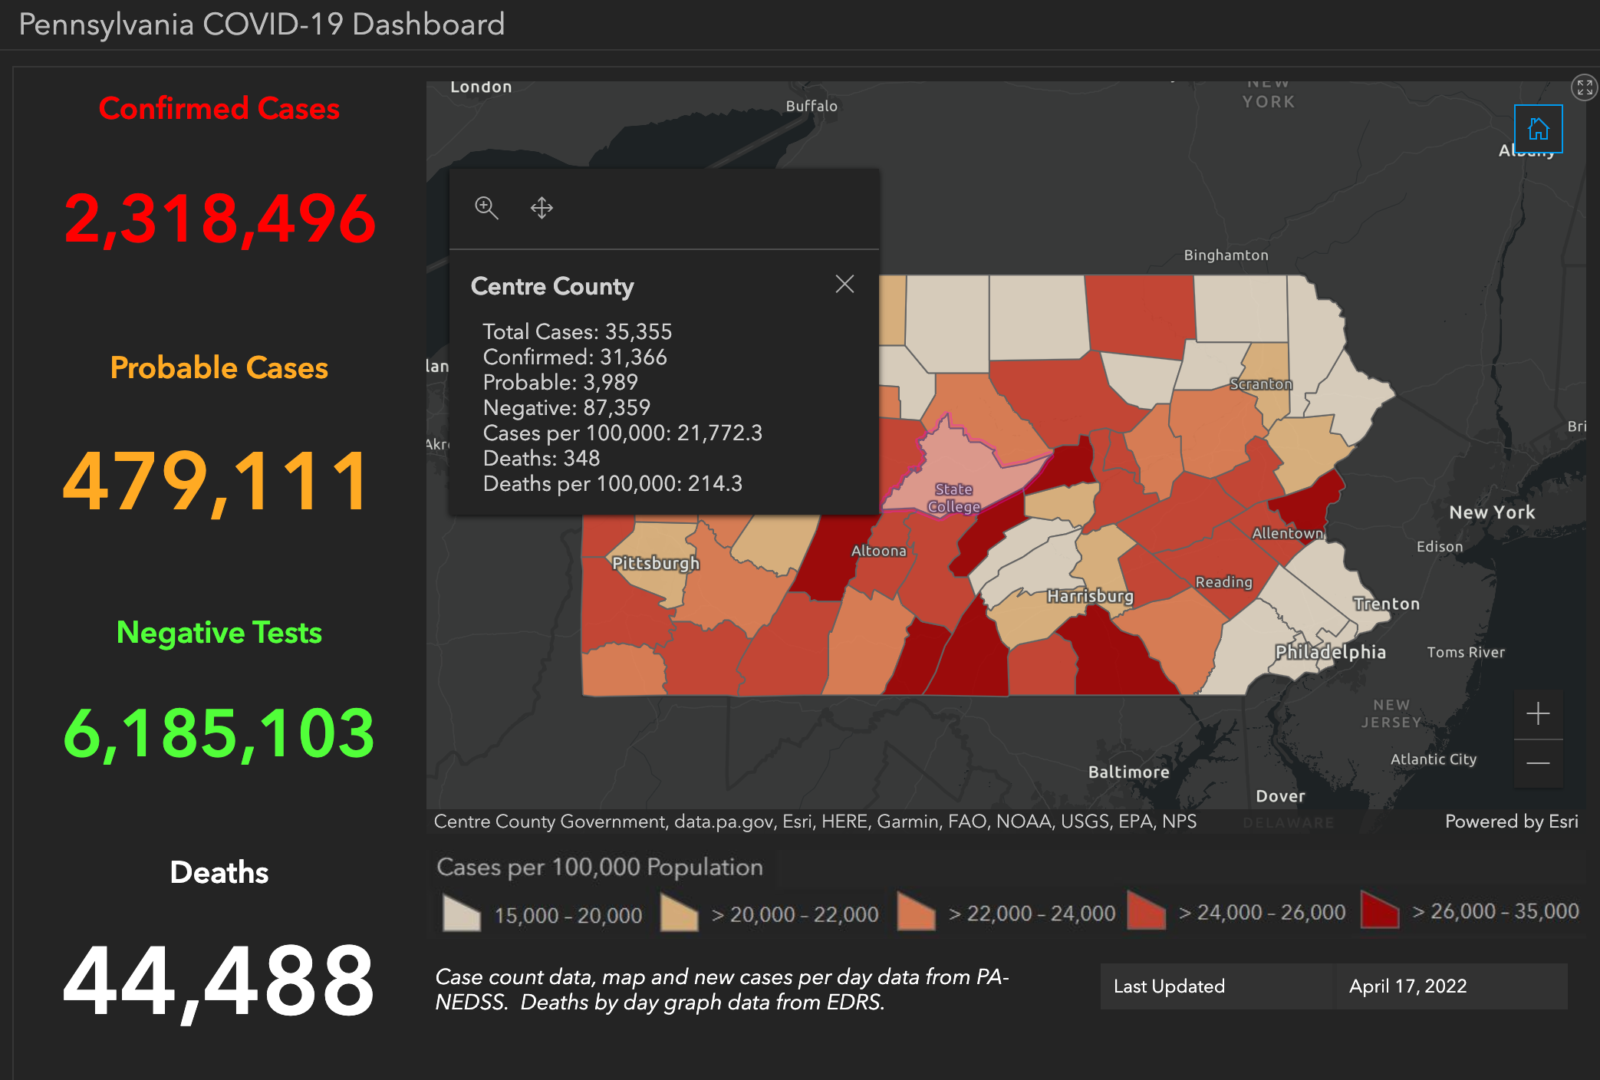Expand the map to fullscreen

pos(1583,88)
